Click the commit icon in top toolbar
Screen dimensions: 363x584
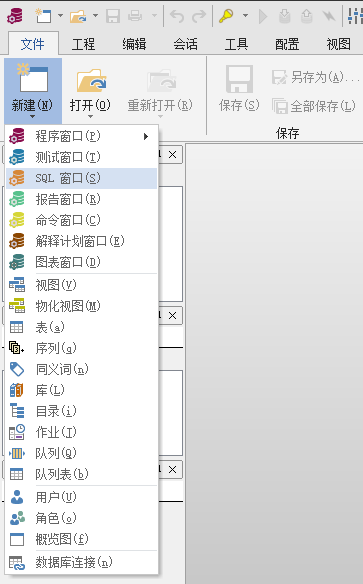tap(284, 16)
